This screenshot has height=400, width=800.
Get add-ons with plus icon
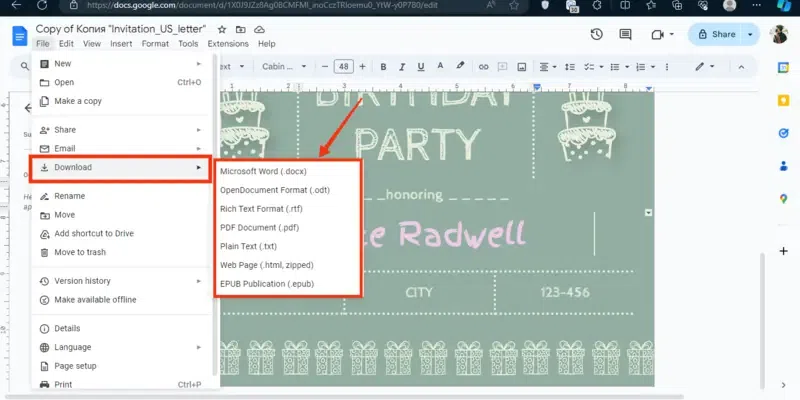[783, 251]
